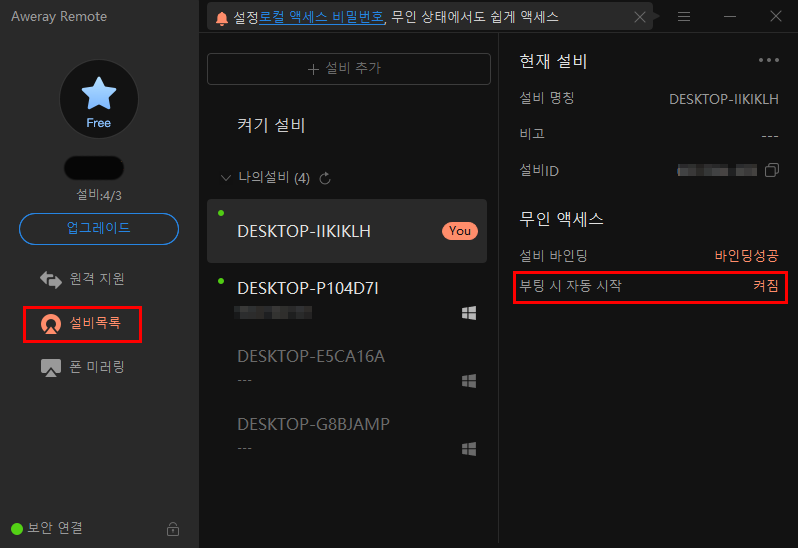Open the 로컬 액세스 비밀번호 link
This screenshot has width=798, height=548.
(x=321, y=17)
